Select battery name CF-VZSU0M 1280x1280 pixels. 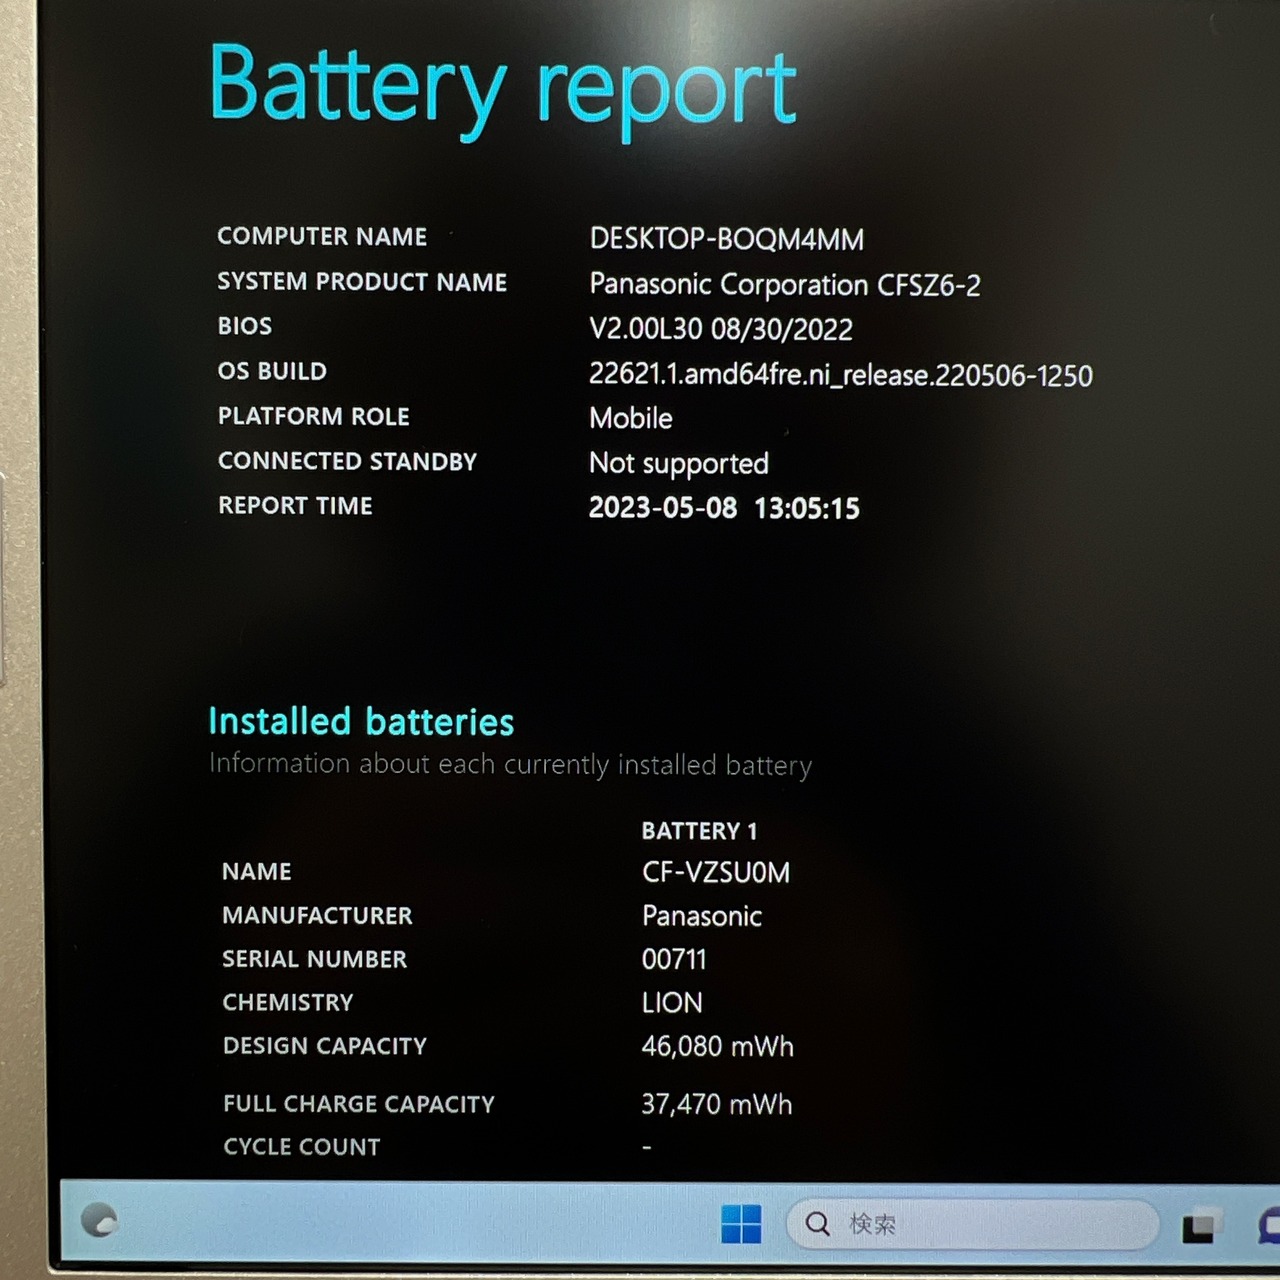tap(715, 872)
